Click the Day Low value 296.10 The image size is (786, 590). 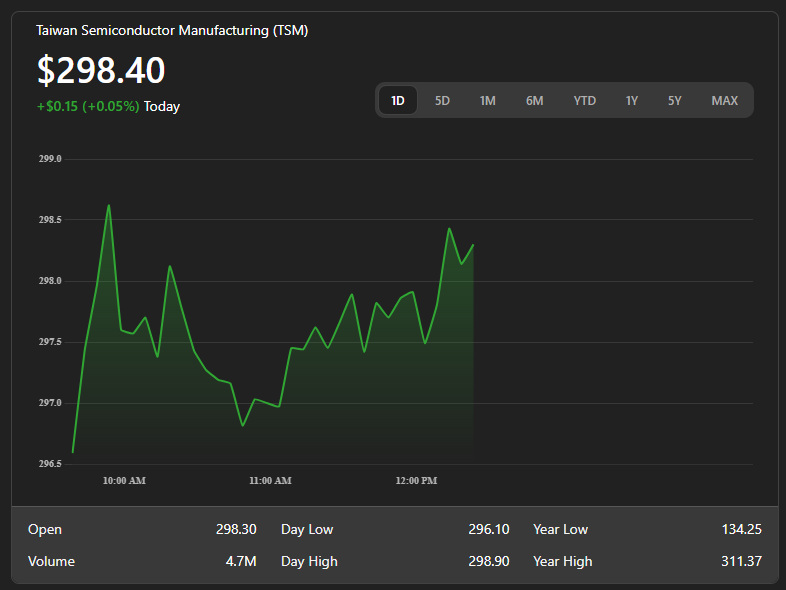(x=489, y=529)
